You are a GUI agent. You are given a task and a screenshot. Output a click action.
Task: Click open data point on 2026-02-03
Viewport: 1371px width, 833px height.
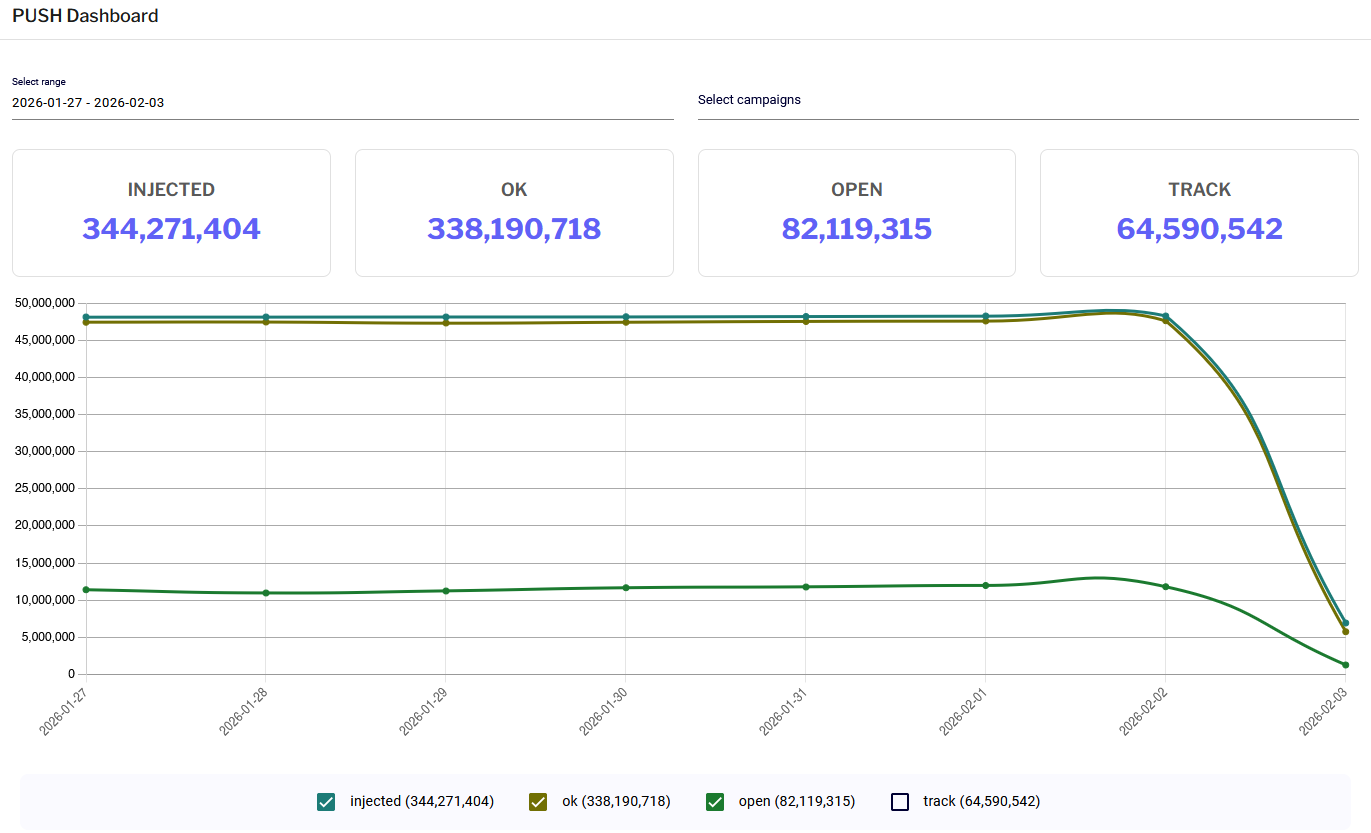click(1345, 665)
